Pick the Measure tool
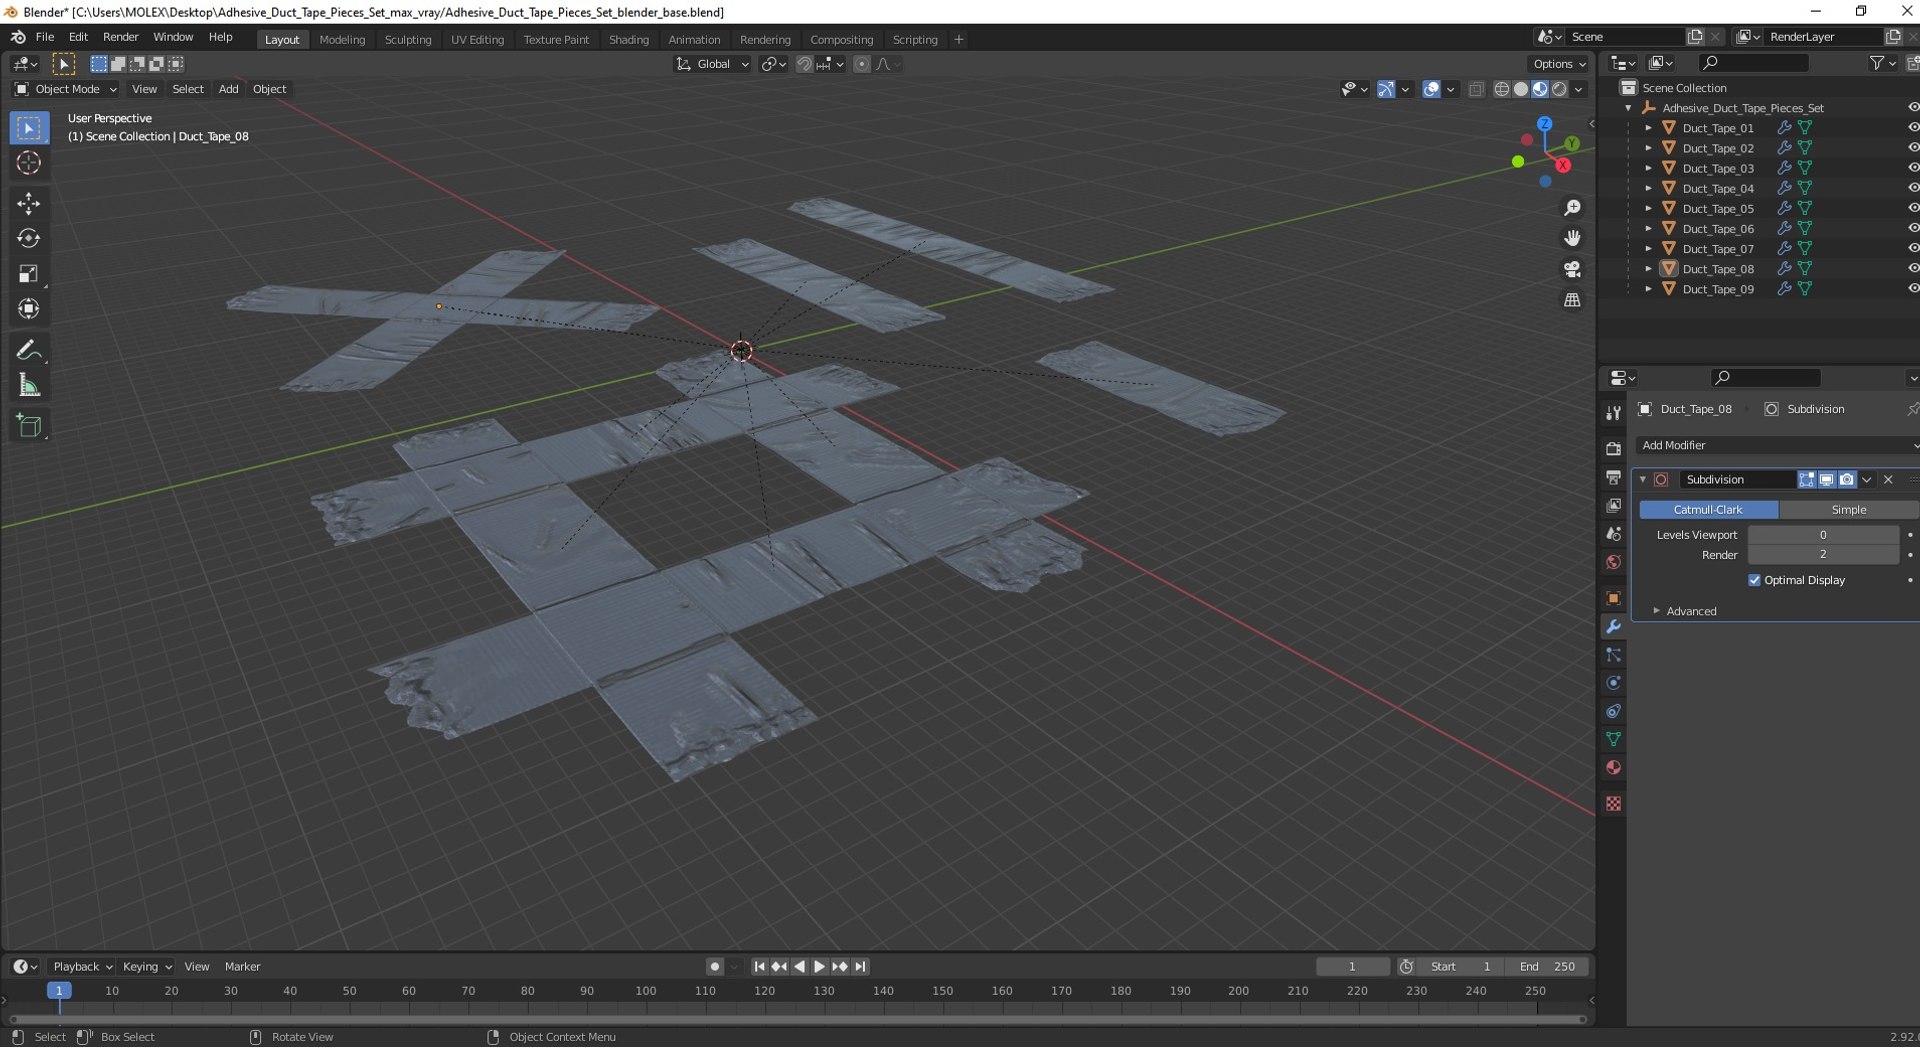Viewport: 1920px width, 1047px height. 28,385
